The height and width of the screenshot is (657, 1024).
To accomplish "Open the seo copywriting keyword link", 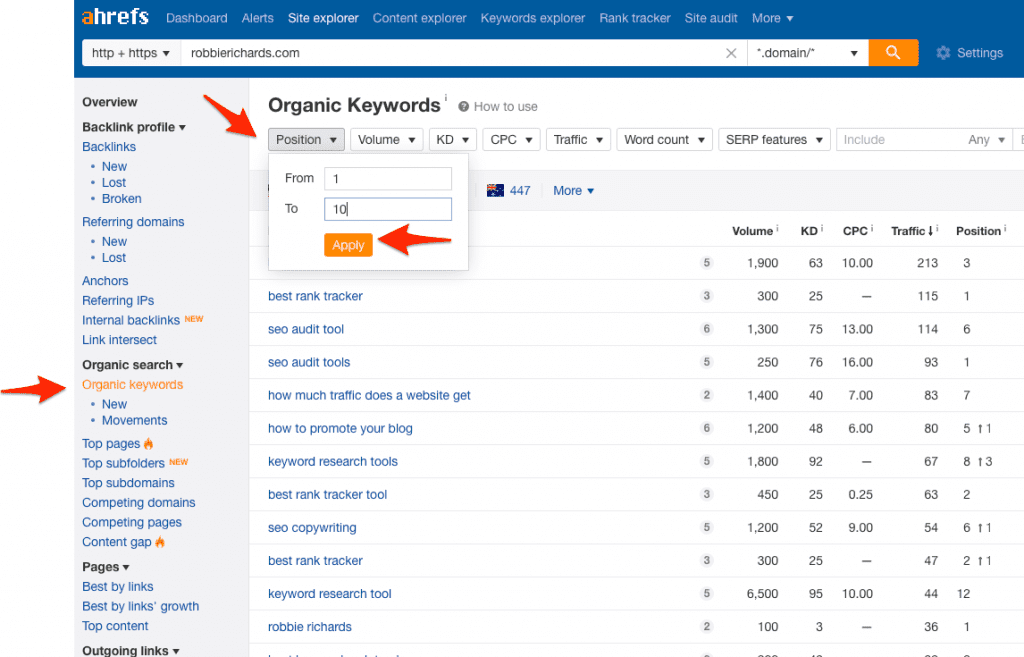I will (312, 528).
